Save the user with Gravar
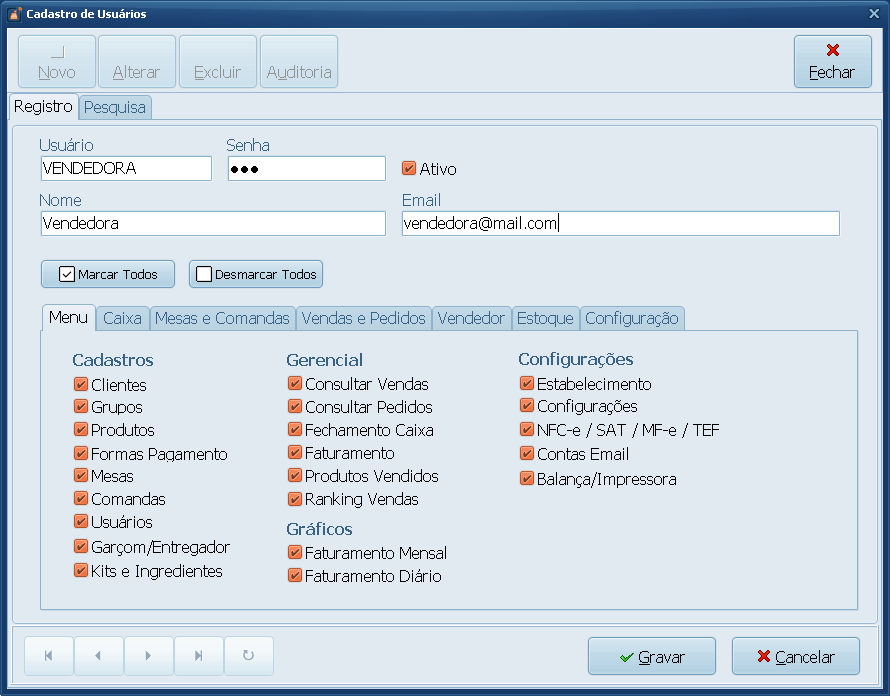This screenshot has width=890, height=696. (x=651, y=657)
